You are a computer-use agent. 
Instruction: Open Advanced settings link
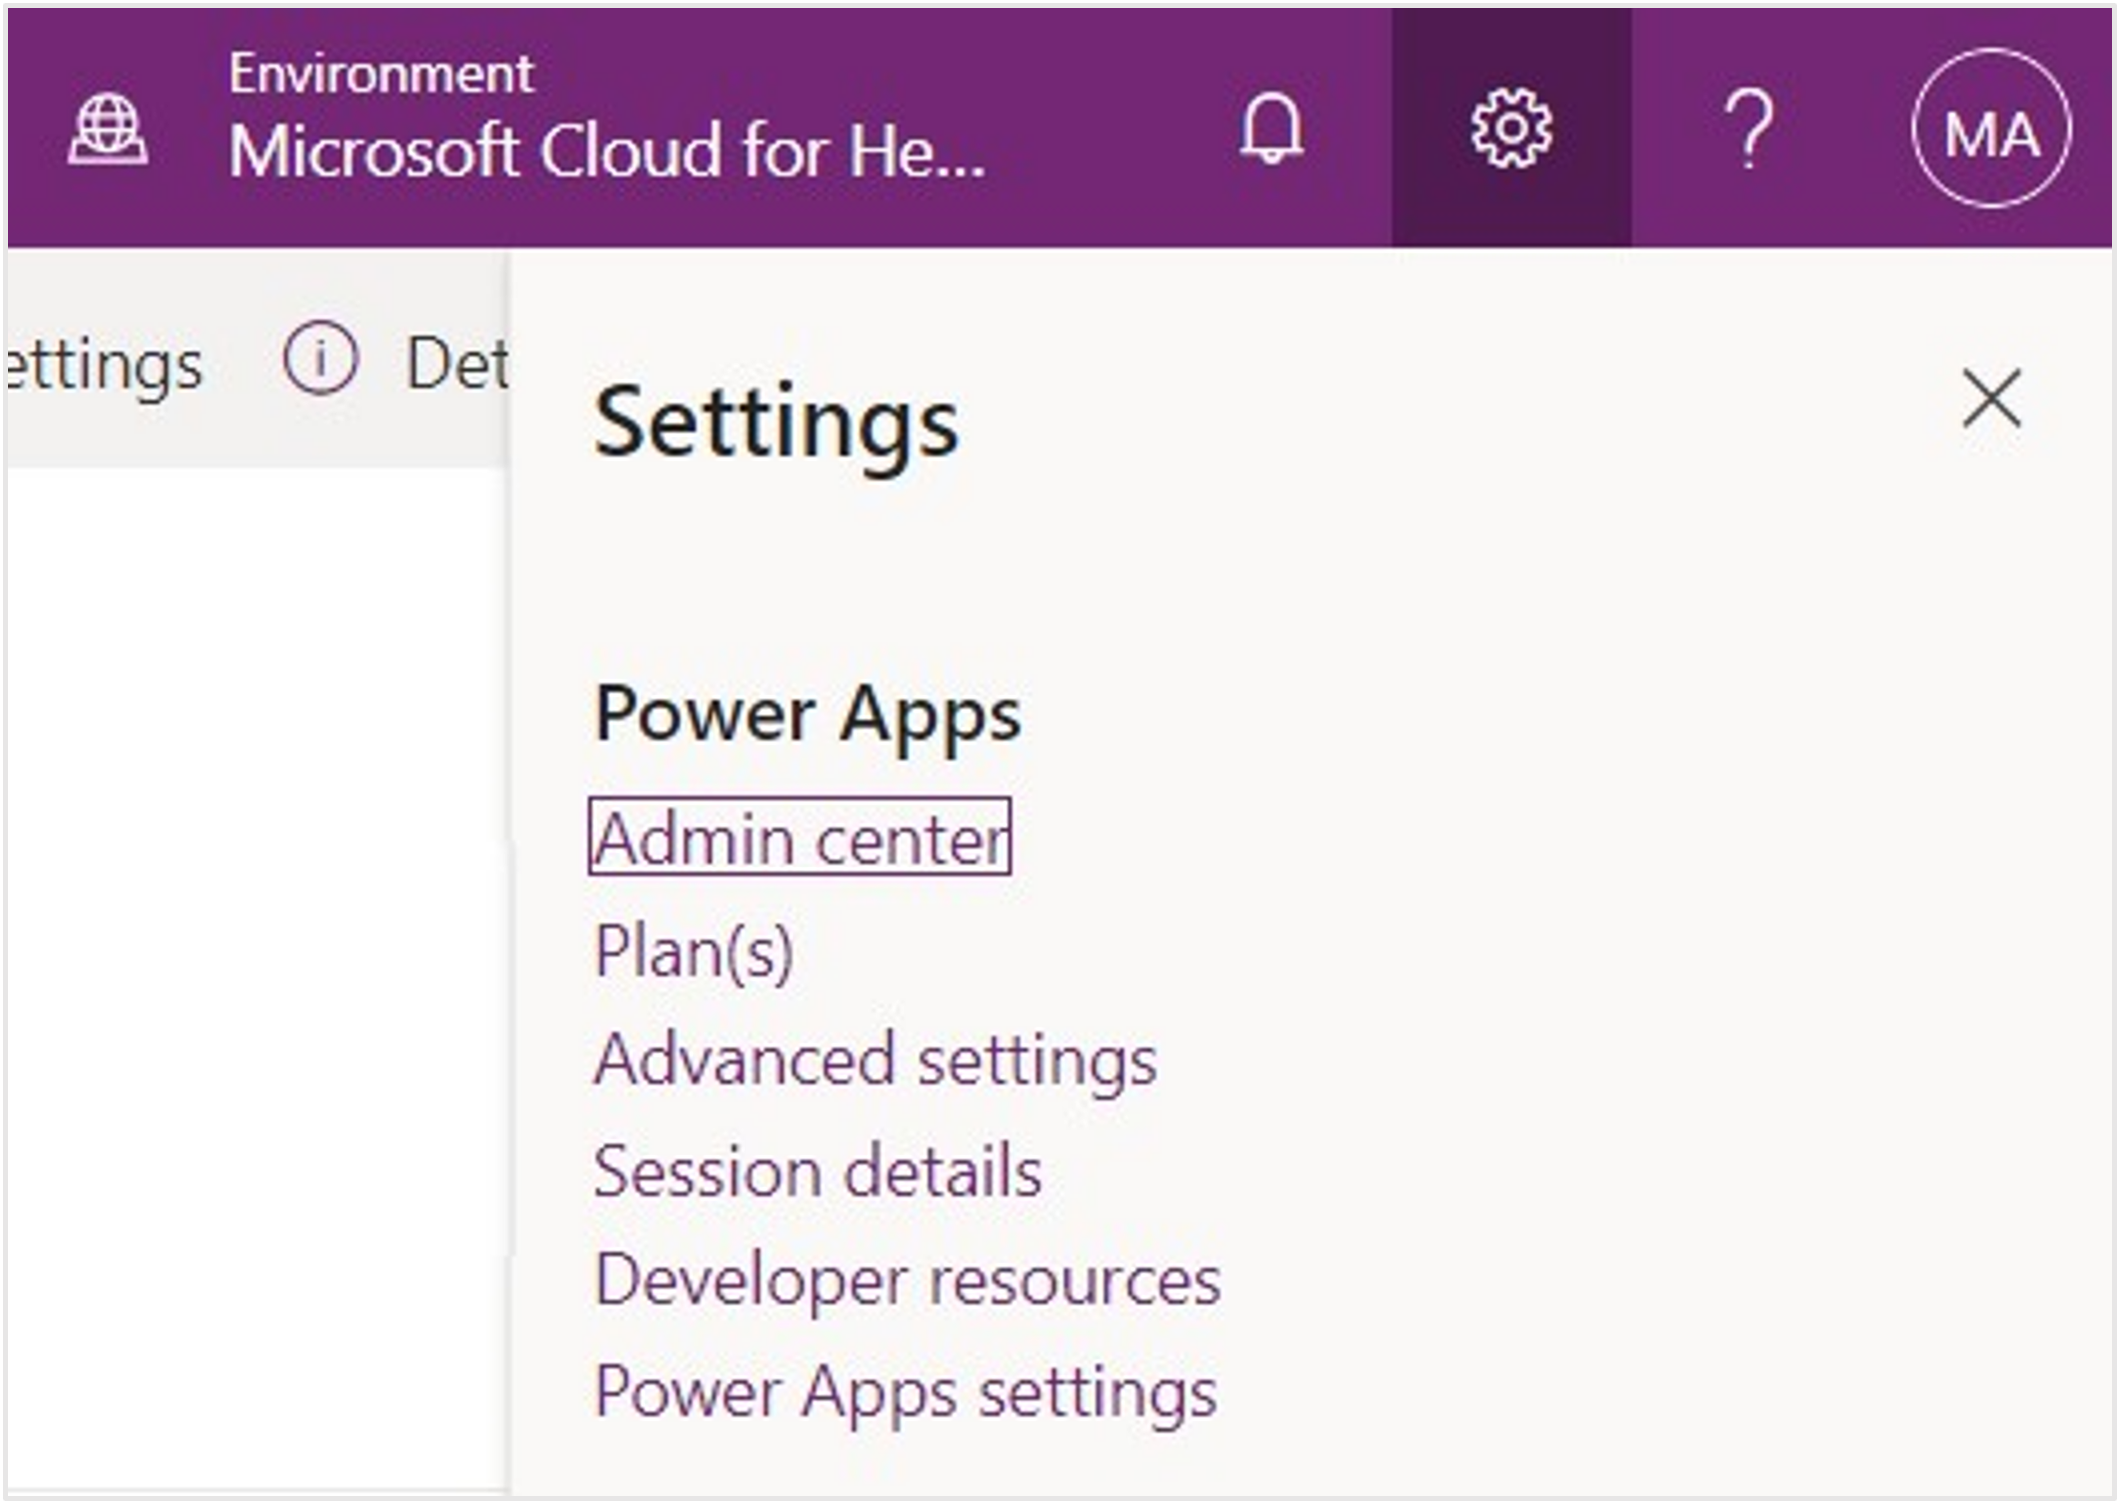875,1060
